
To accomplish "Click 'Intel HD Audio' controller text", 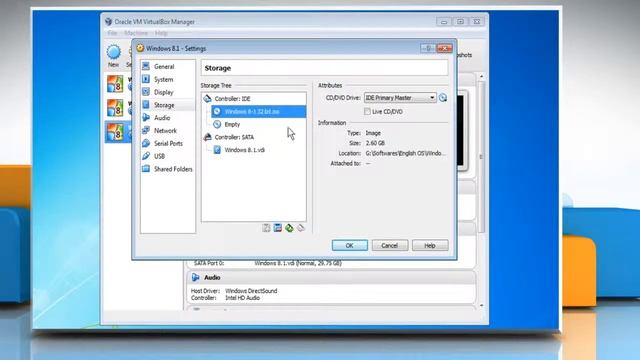I will click(x=242, y=298).
